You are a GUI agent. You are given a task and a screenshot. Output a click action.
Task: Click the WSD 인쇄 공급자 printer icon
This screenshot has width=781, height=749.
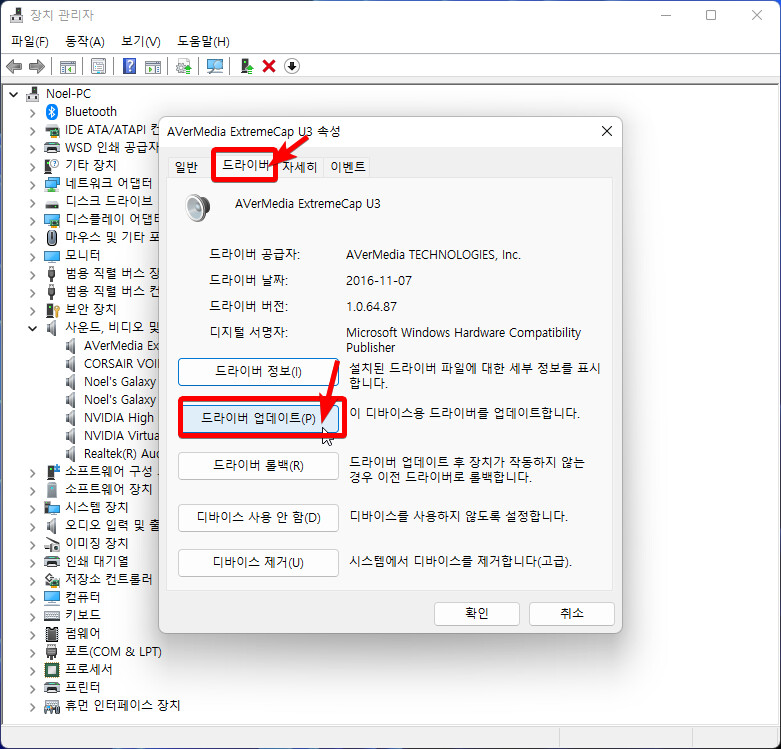tap(52, 147)
